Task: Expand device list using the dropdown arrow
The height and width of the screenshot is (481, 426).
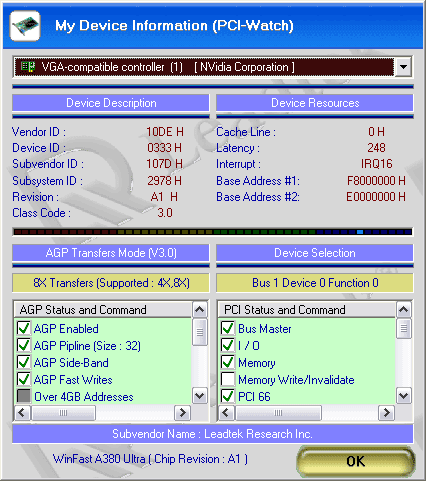Action: (403, 67)
